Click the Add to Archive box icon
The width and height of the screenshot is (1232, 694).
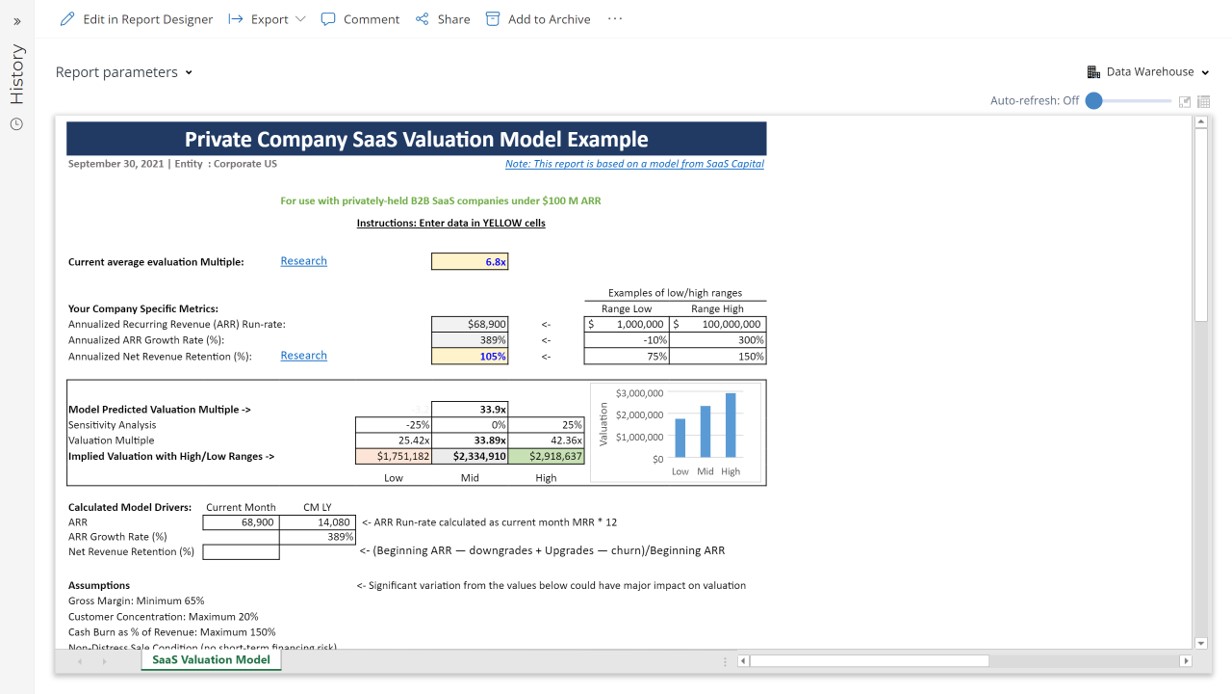click(492, 19)
